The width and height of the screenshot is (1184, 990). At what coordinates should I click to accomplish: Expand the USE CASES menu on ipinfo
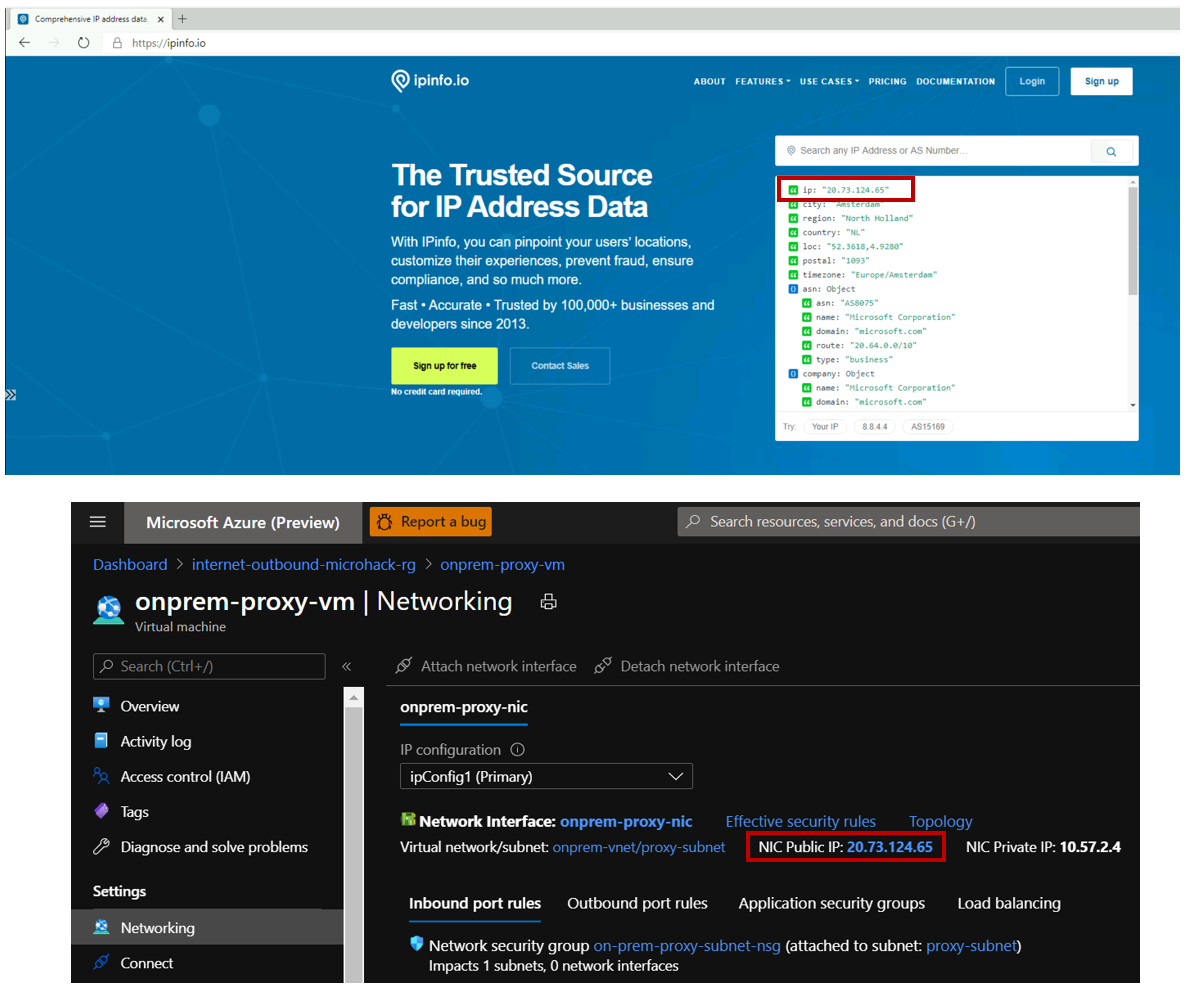(829, 82)
